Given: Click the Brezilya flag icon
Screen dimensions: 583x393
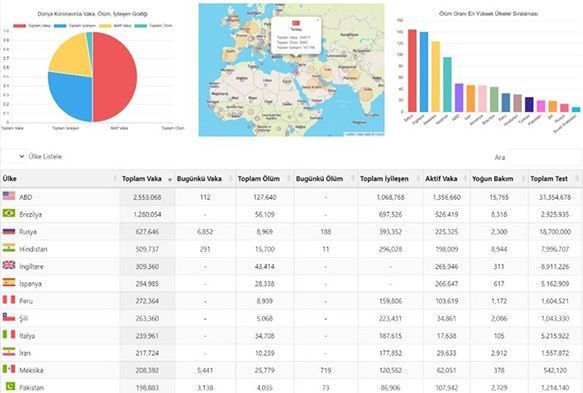Looking at the screenshot, I should (9, 213).
